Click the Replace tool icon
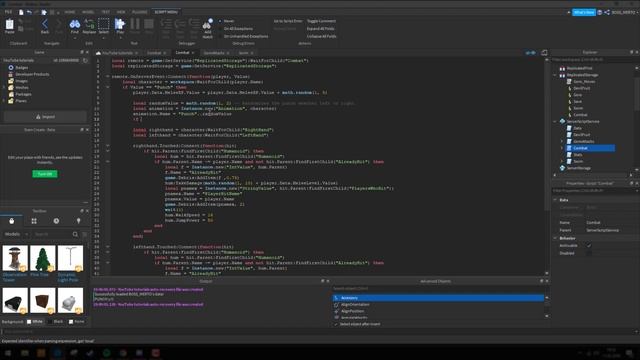Image resolution: width=640 pixels, height=360 pixels. point(89,24)
